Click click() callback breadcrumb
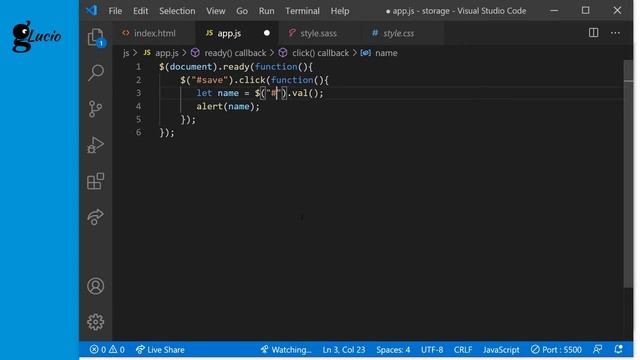The width and height of the screenshot is (640, 360). pos(320,53)
